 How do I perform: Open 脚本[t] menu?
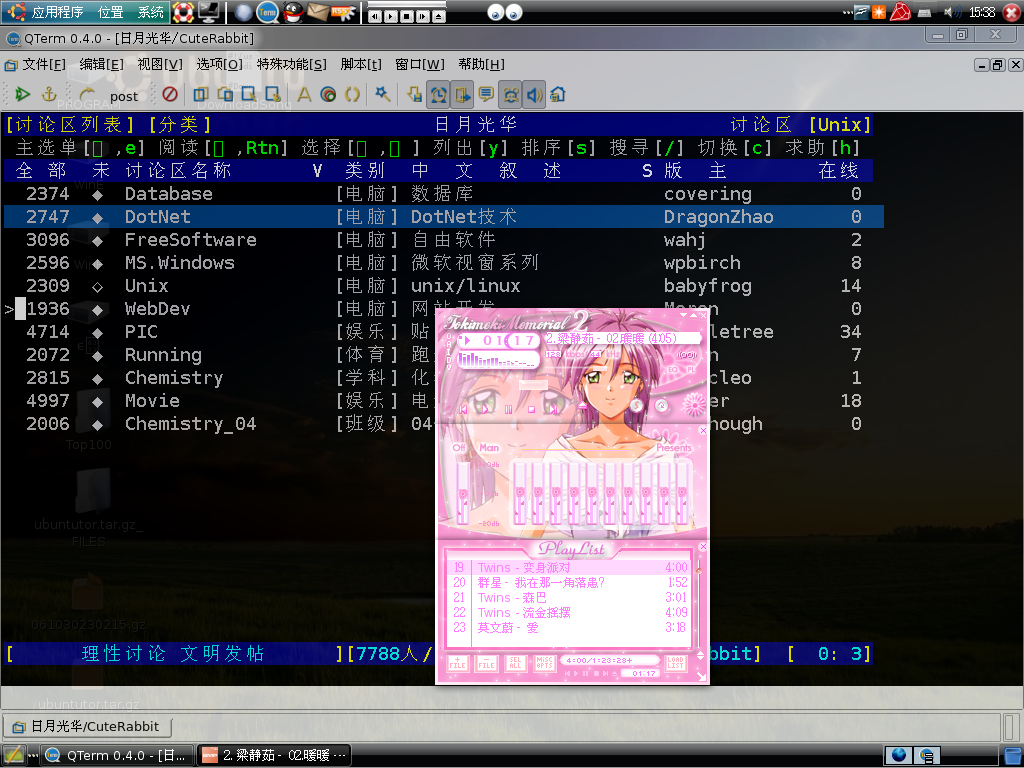click(x=360, y=64)
